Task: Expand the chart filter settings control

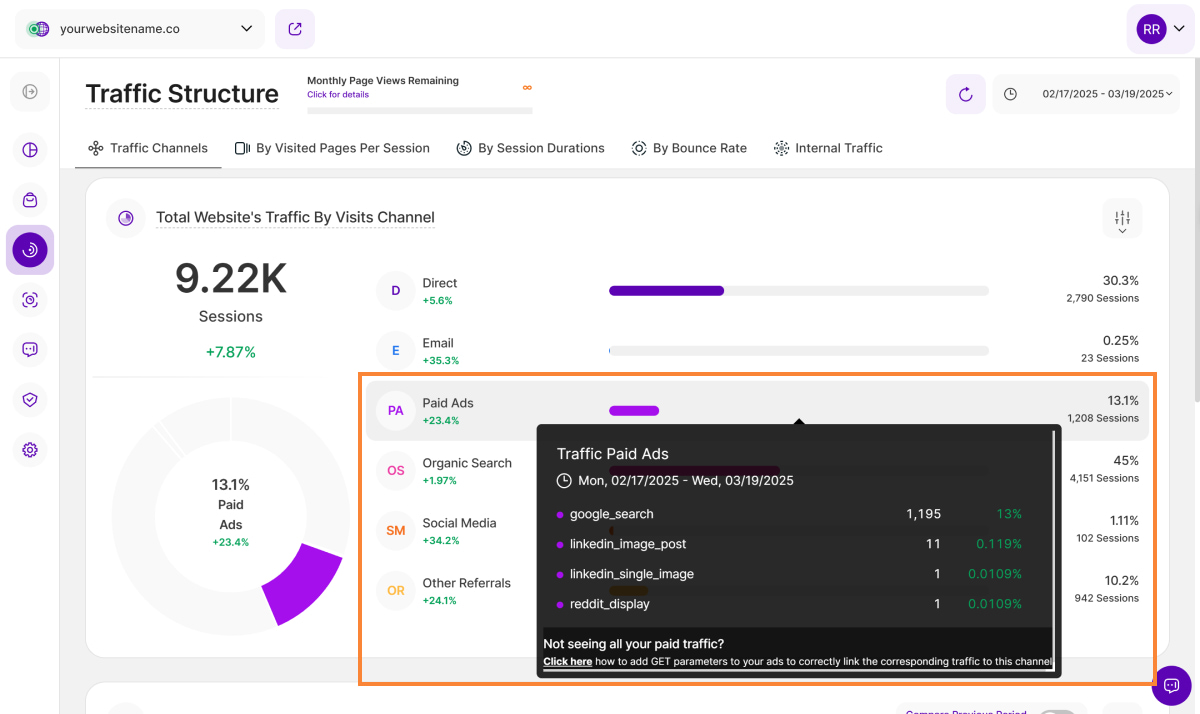Action: point(1122,219)
